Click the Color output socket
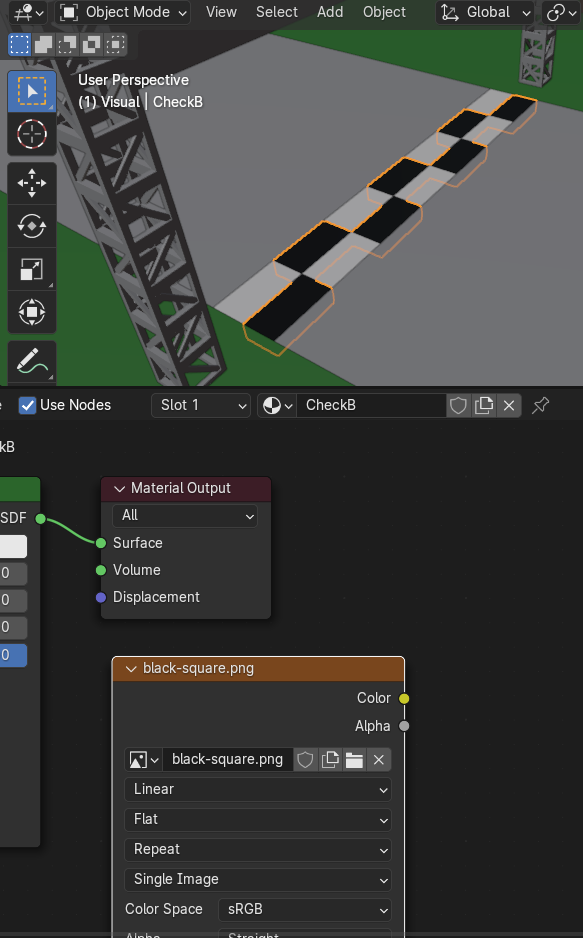 [x=404, y=699]
